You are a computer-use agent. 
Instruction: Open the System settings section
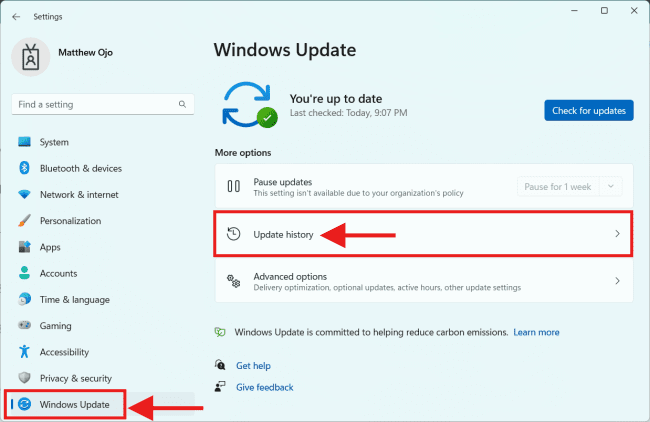(x=54, y=142)
